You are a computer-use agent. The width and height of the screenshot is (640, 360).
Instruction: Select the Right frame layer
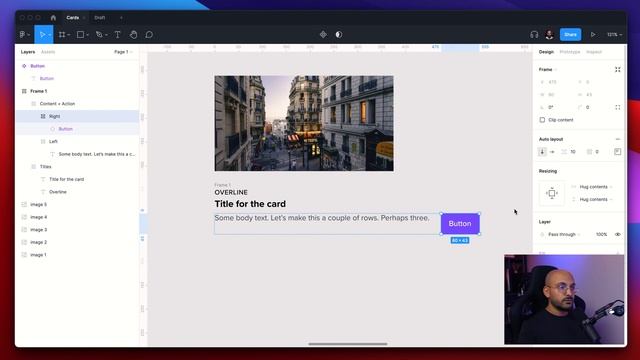[77, 116]
